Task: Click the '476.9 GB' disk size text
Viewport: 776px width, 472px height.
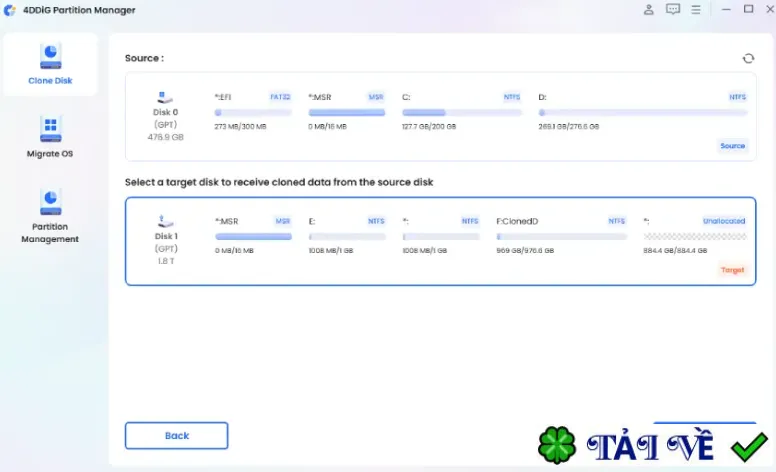Action: point(165,137)
